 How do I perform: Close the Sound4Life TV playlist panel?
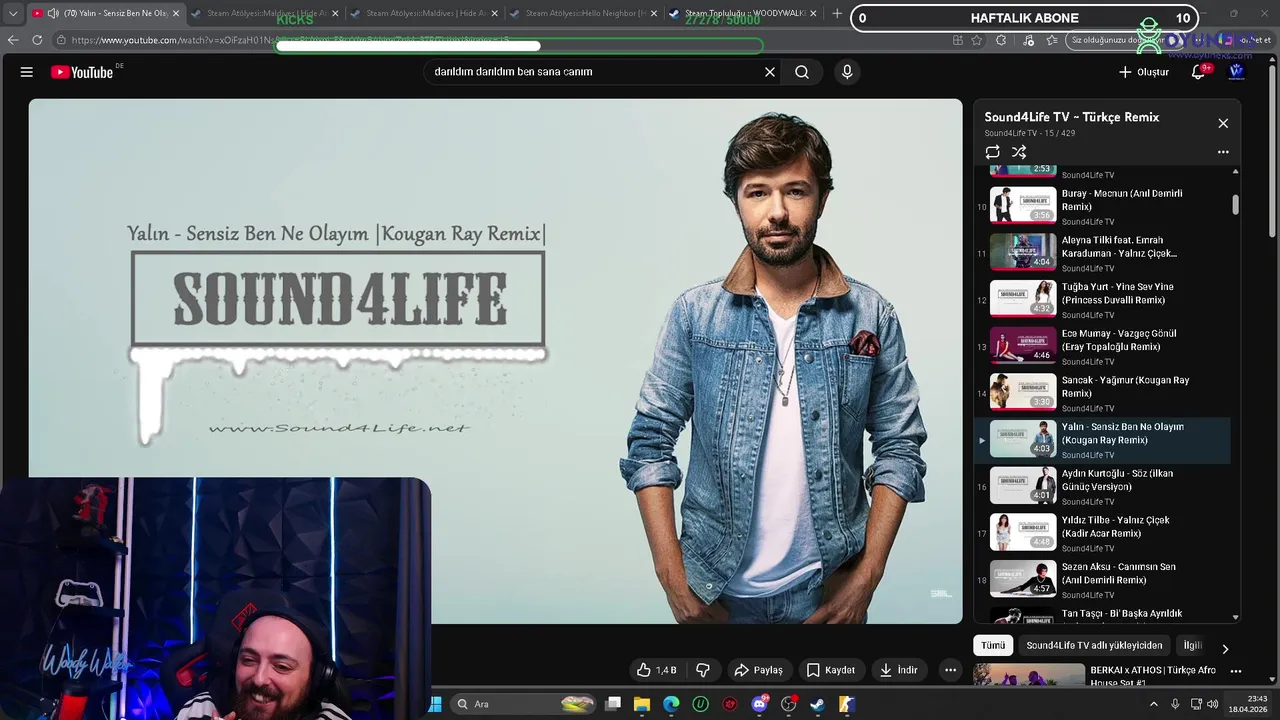(1223, 123)
